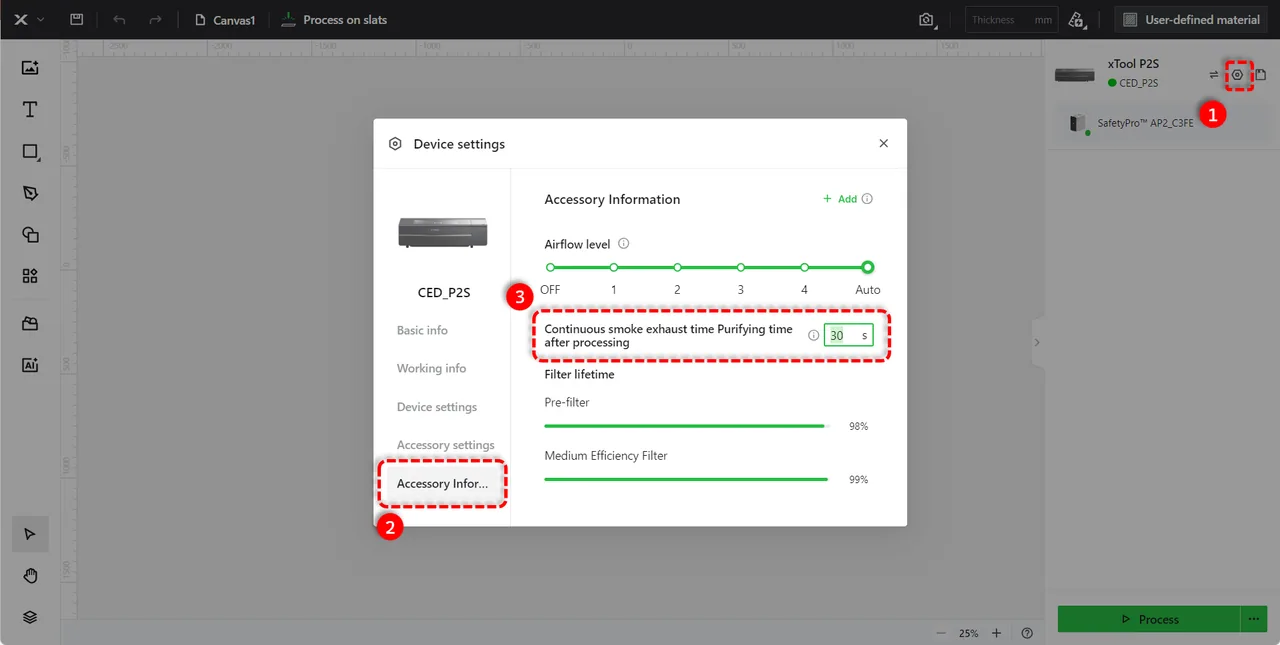This screenshot has width=1280, height=645.
Task: Open Process on slats mode dropdown
Action: point(334,20)
